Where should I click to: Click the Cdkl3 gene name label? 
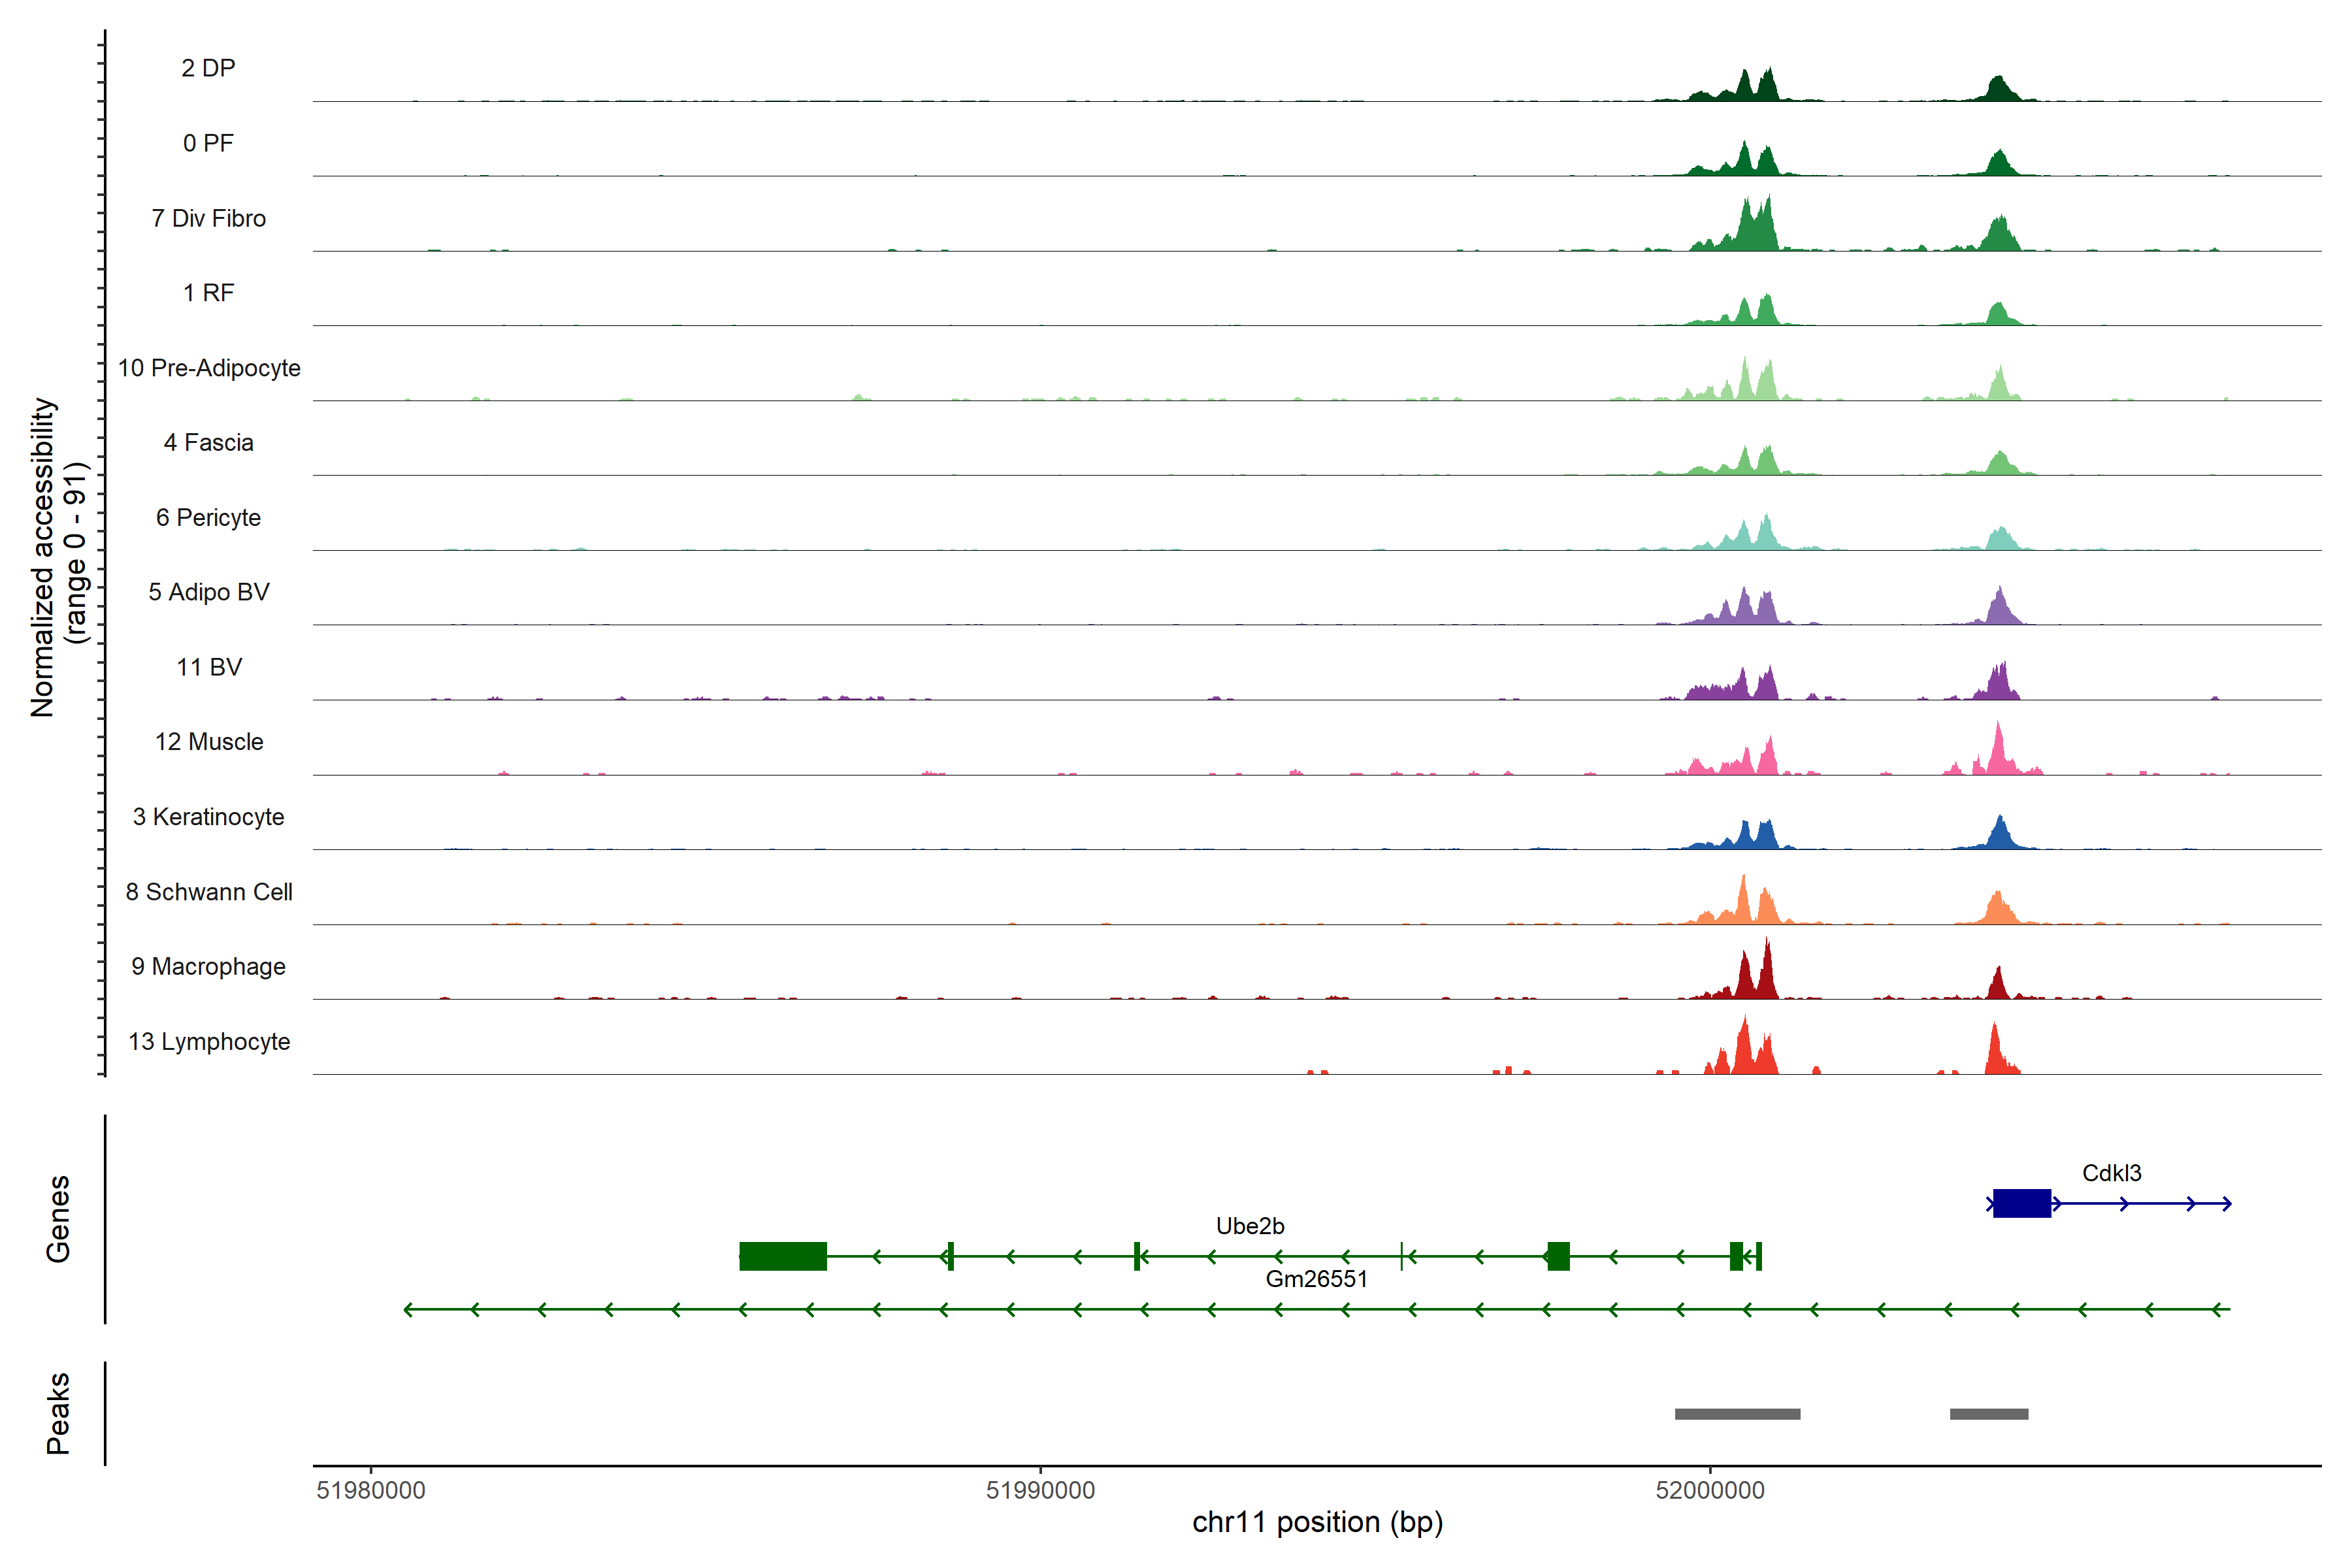coord(2111,1173)
